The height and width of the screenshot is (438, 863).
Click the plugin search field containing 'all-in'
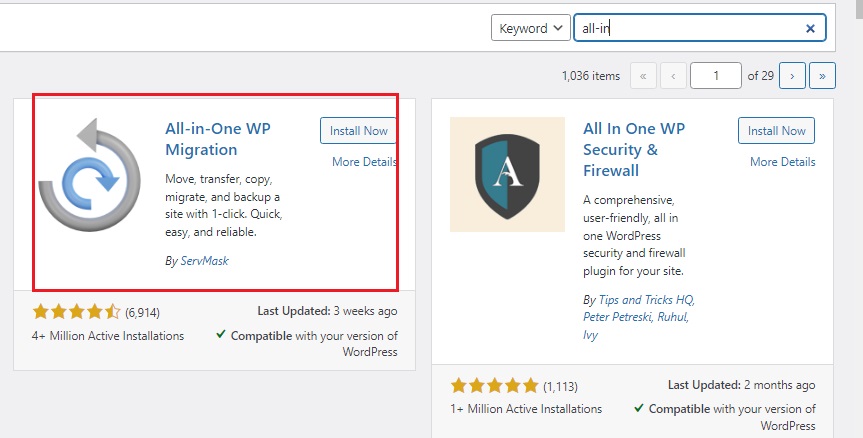click(x=700, y=28)
